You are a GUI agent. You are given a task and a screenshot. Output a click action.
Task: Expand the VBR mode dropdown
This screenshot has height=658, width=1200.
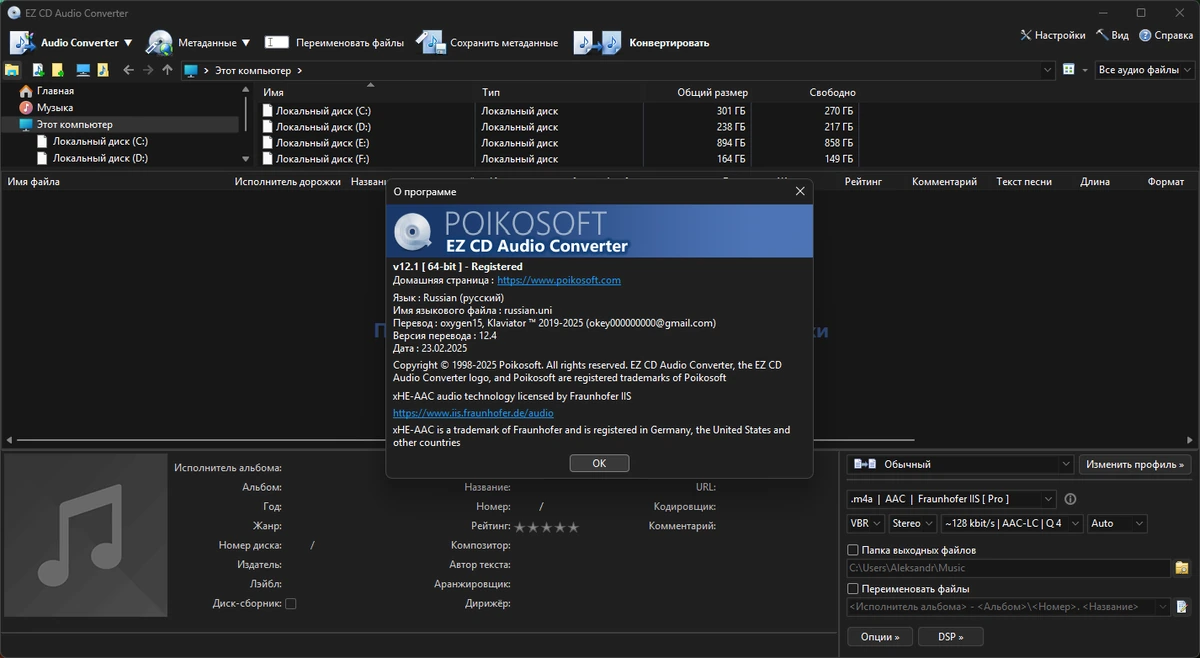866,523
